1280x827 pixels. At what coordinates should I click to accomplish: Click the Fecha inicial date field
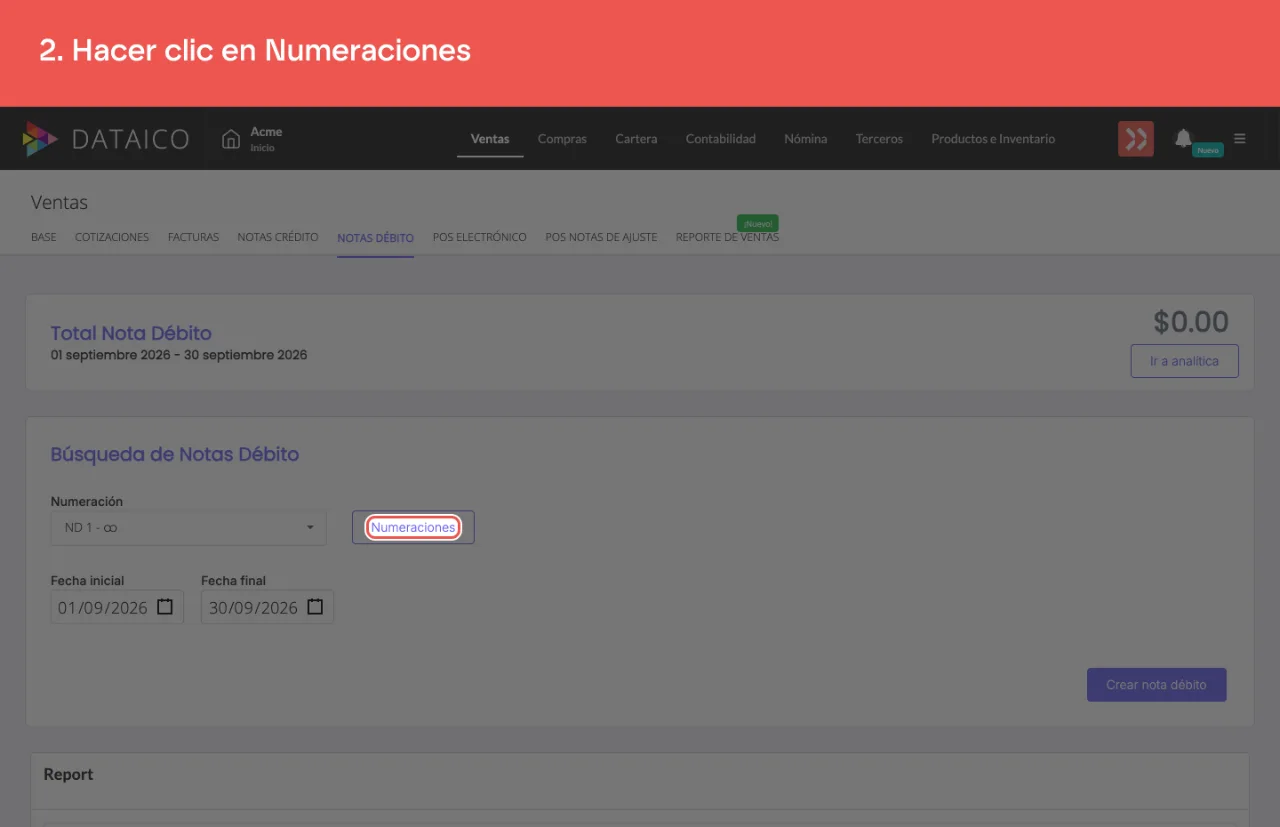click(x=117, y=607)
